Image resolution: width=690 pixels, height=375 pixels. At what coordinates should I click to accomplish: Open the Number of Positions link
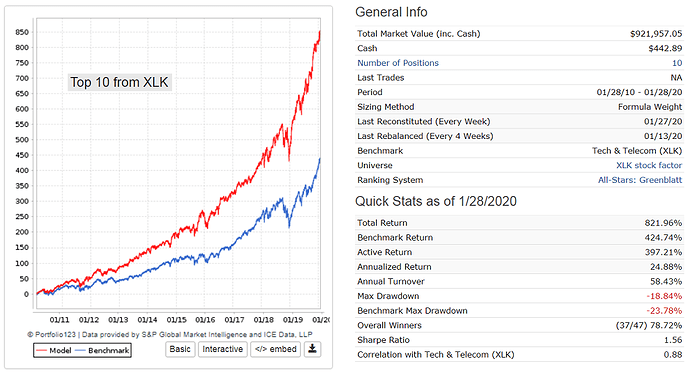point(398,63)
